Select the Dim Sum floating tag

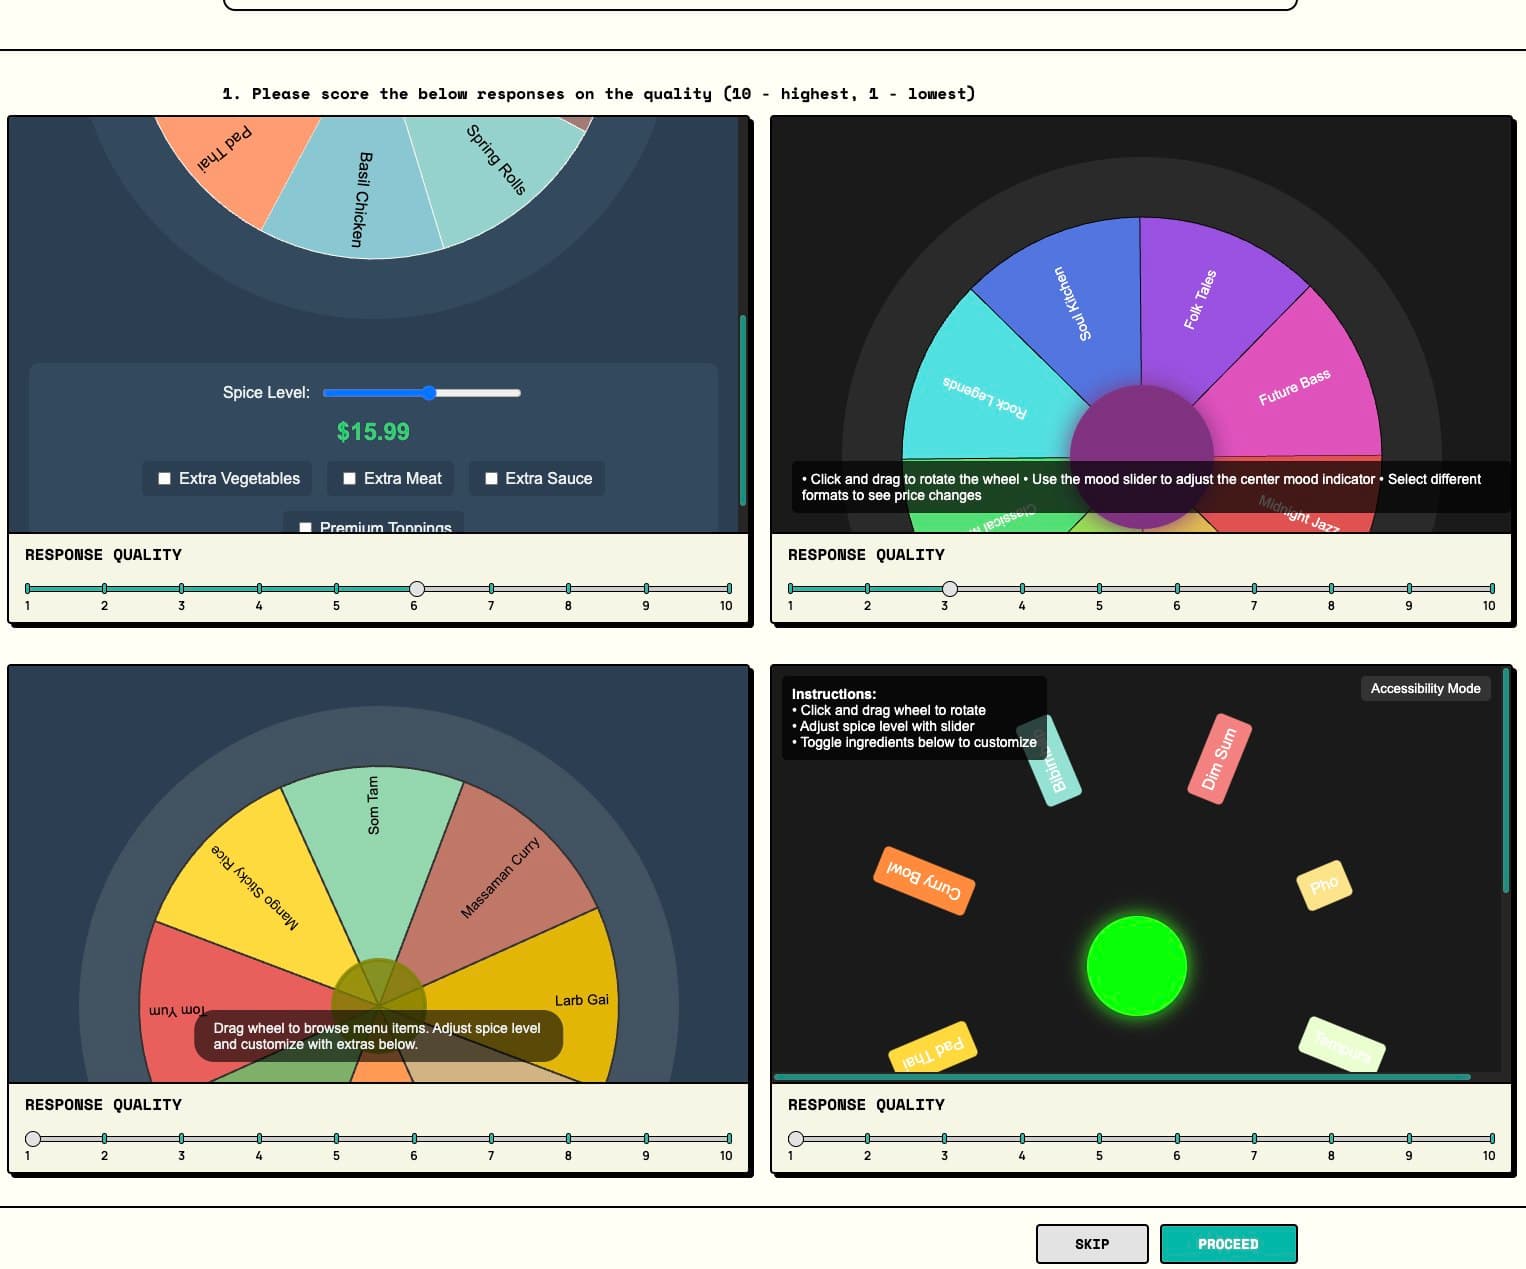[1218, 759]
